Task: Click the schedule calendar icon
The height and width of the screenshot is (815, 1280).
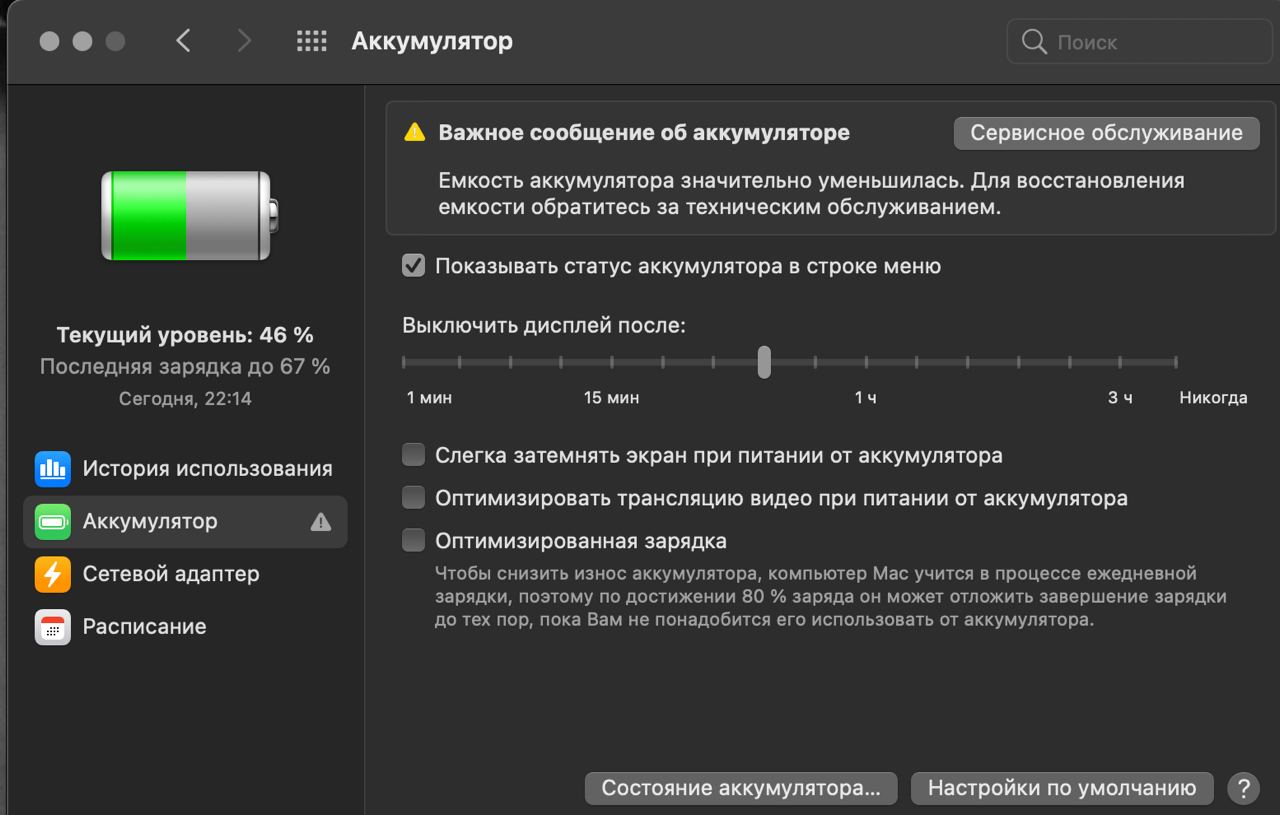Action: tap(53, 627)
